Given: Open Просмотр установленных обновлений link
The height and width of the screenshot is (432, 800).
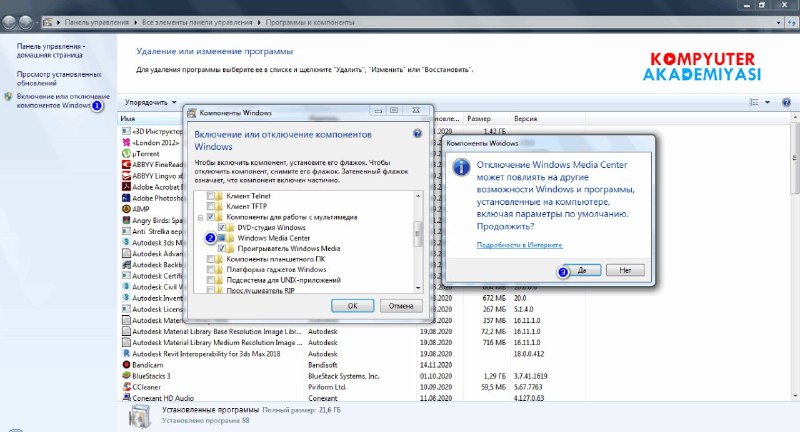Looking at the screenshot, I should (x=59, y=79).
